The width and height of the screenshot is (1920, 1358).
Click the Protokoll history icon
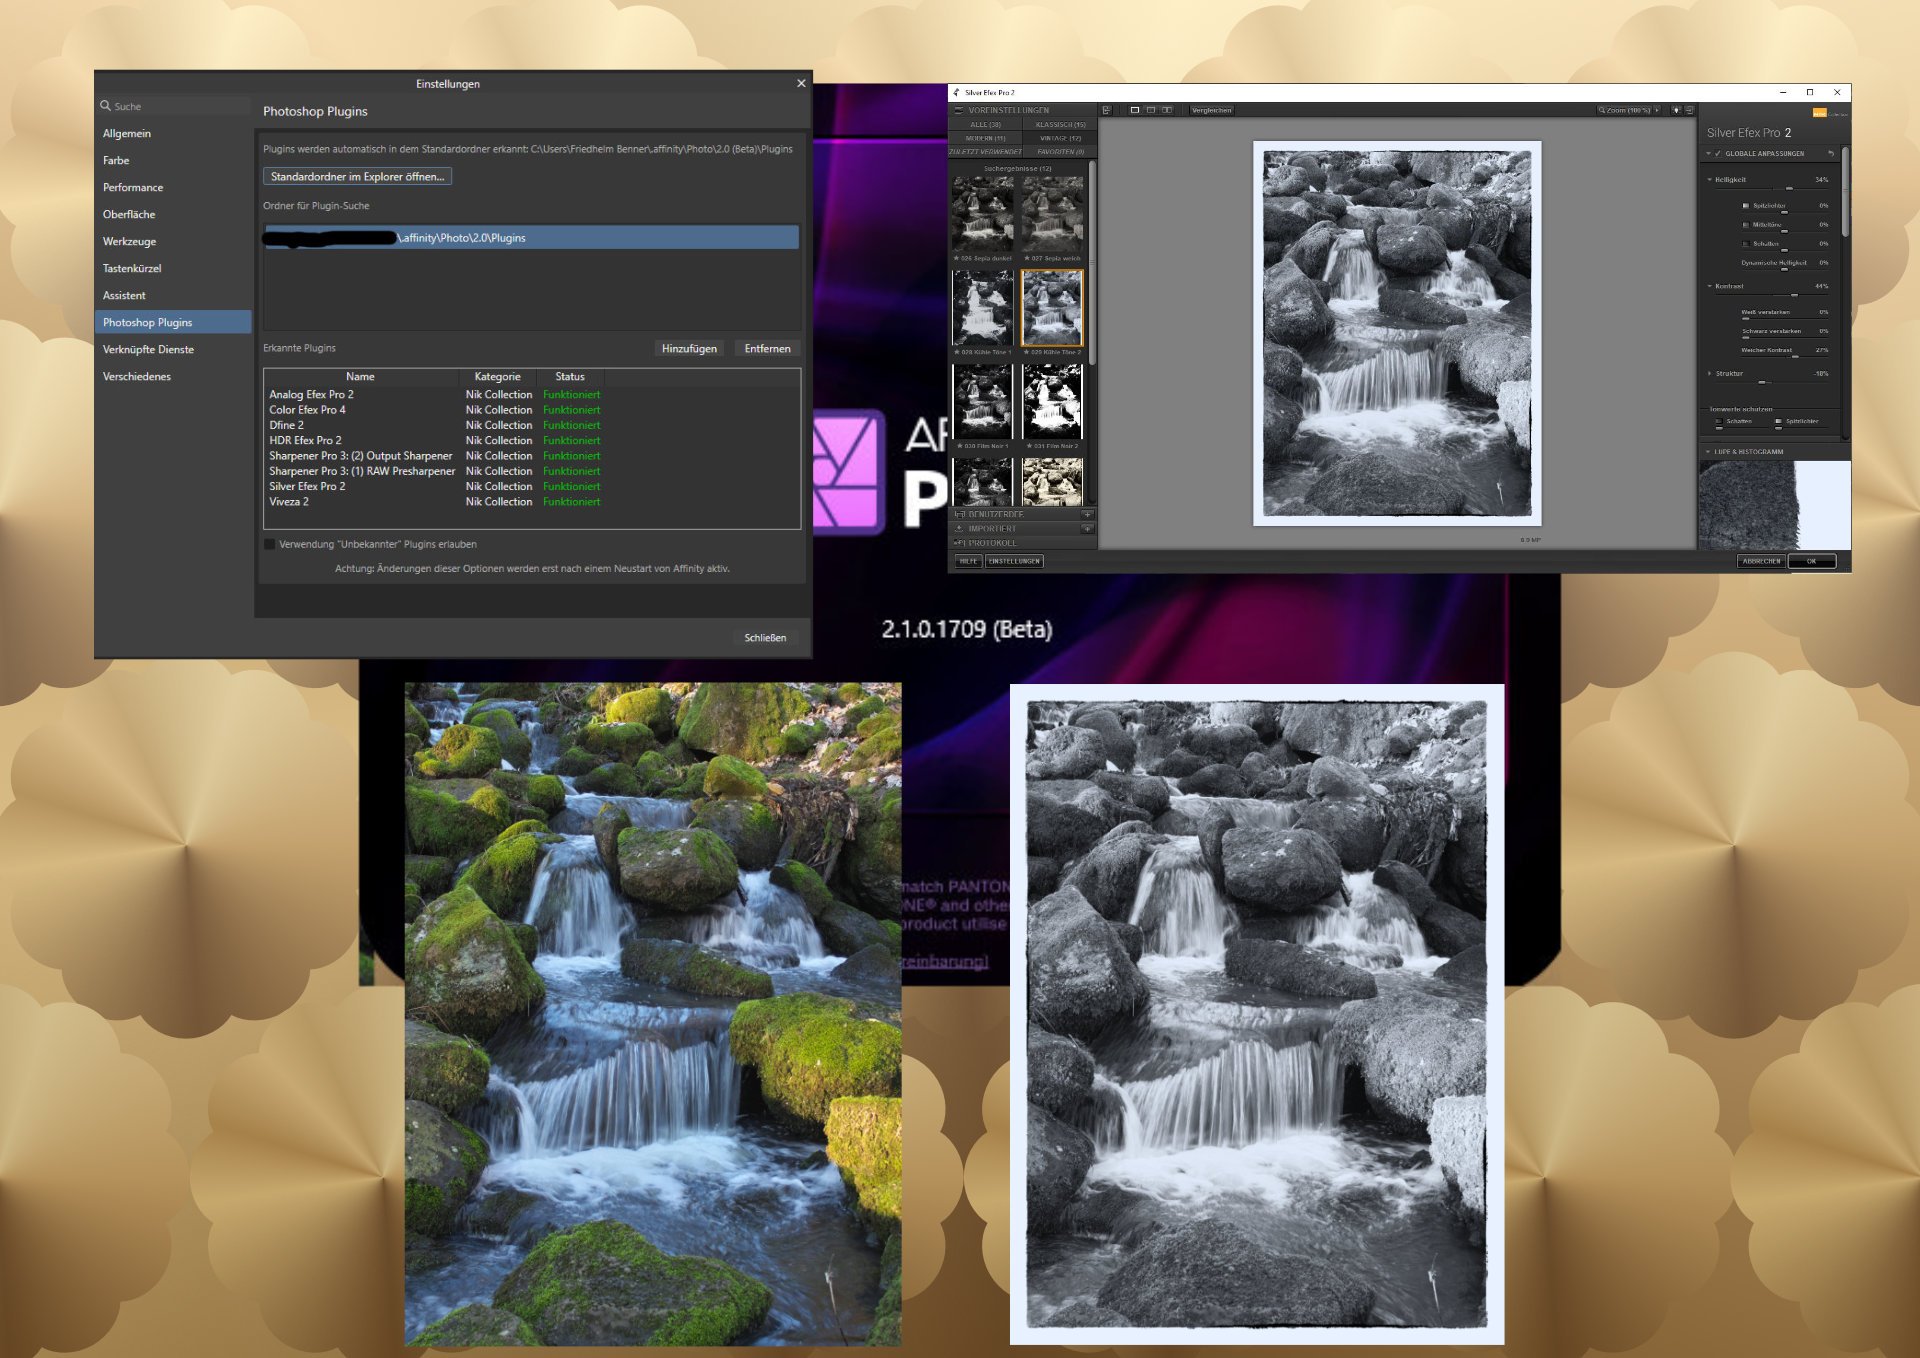[959, 543]
